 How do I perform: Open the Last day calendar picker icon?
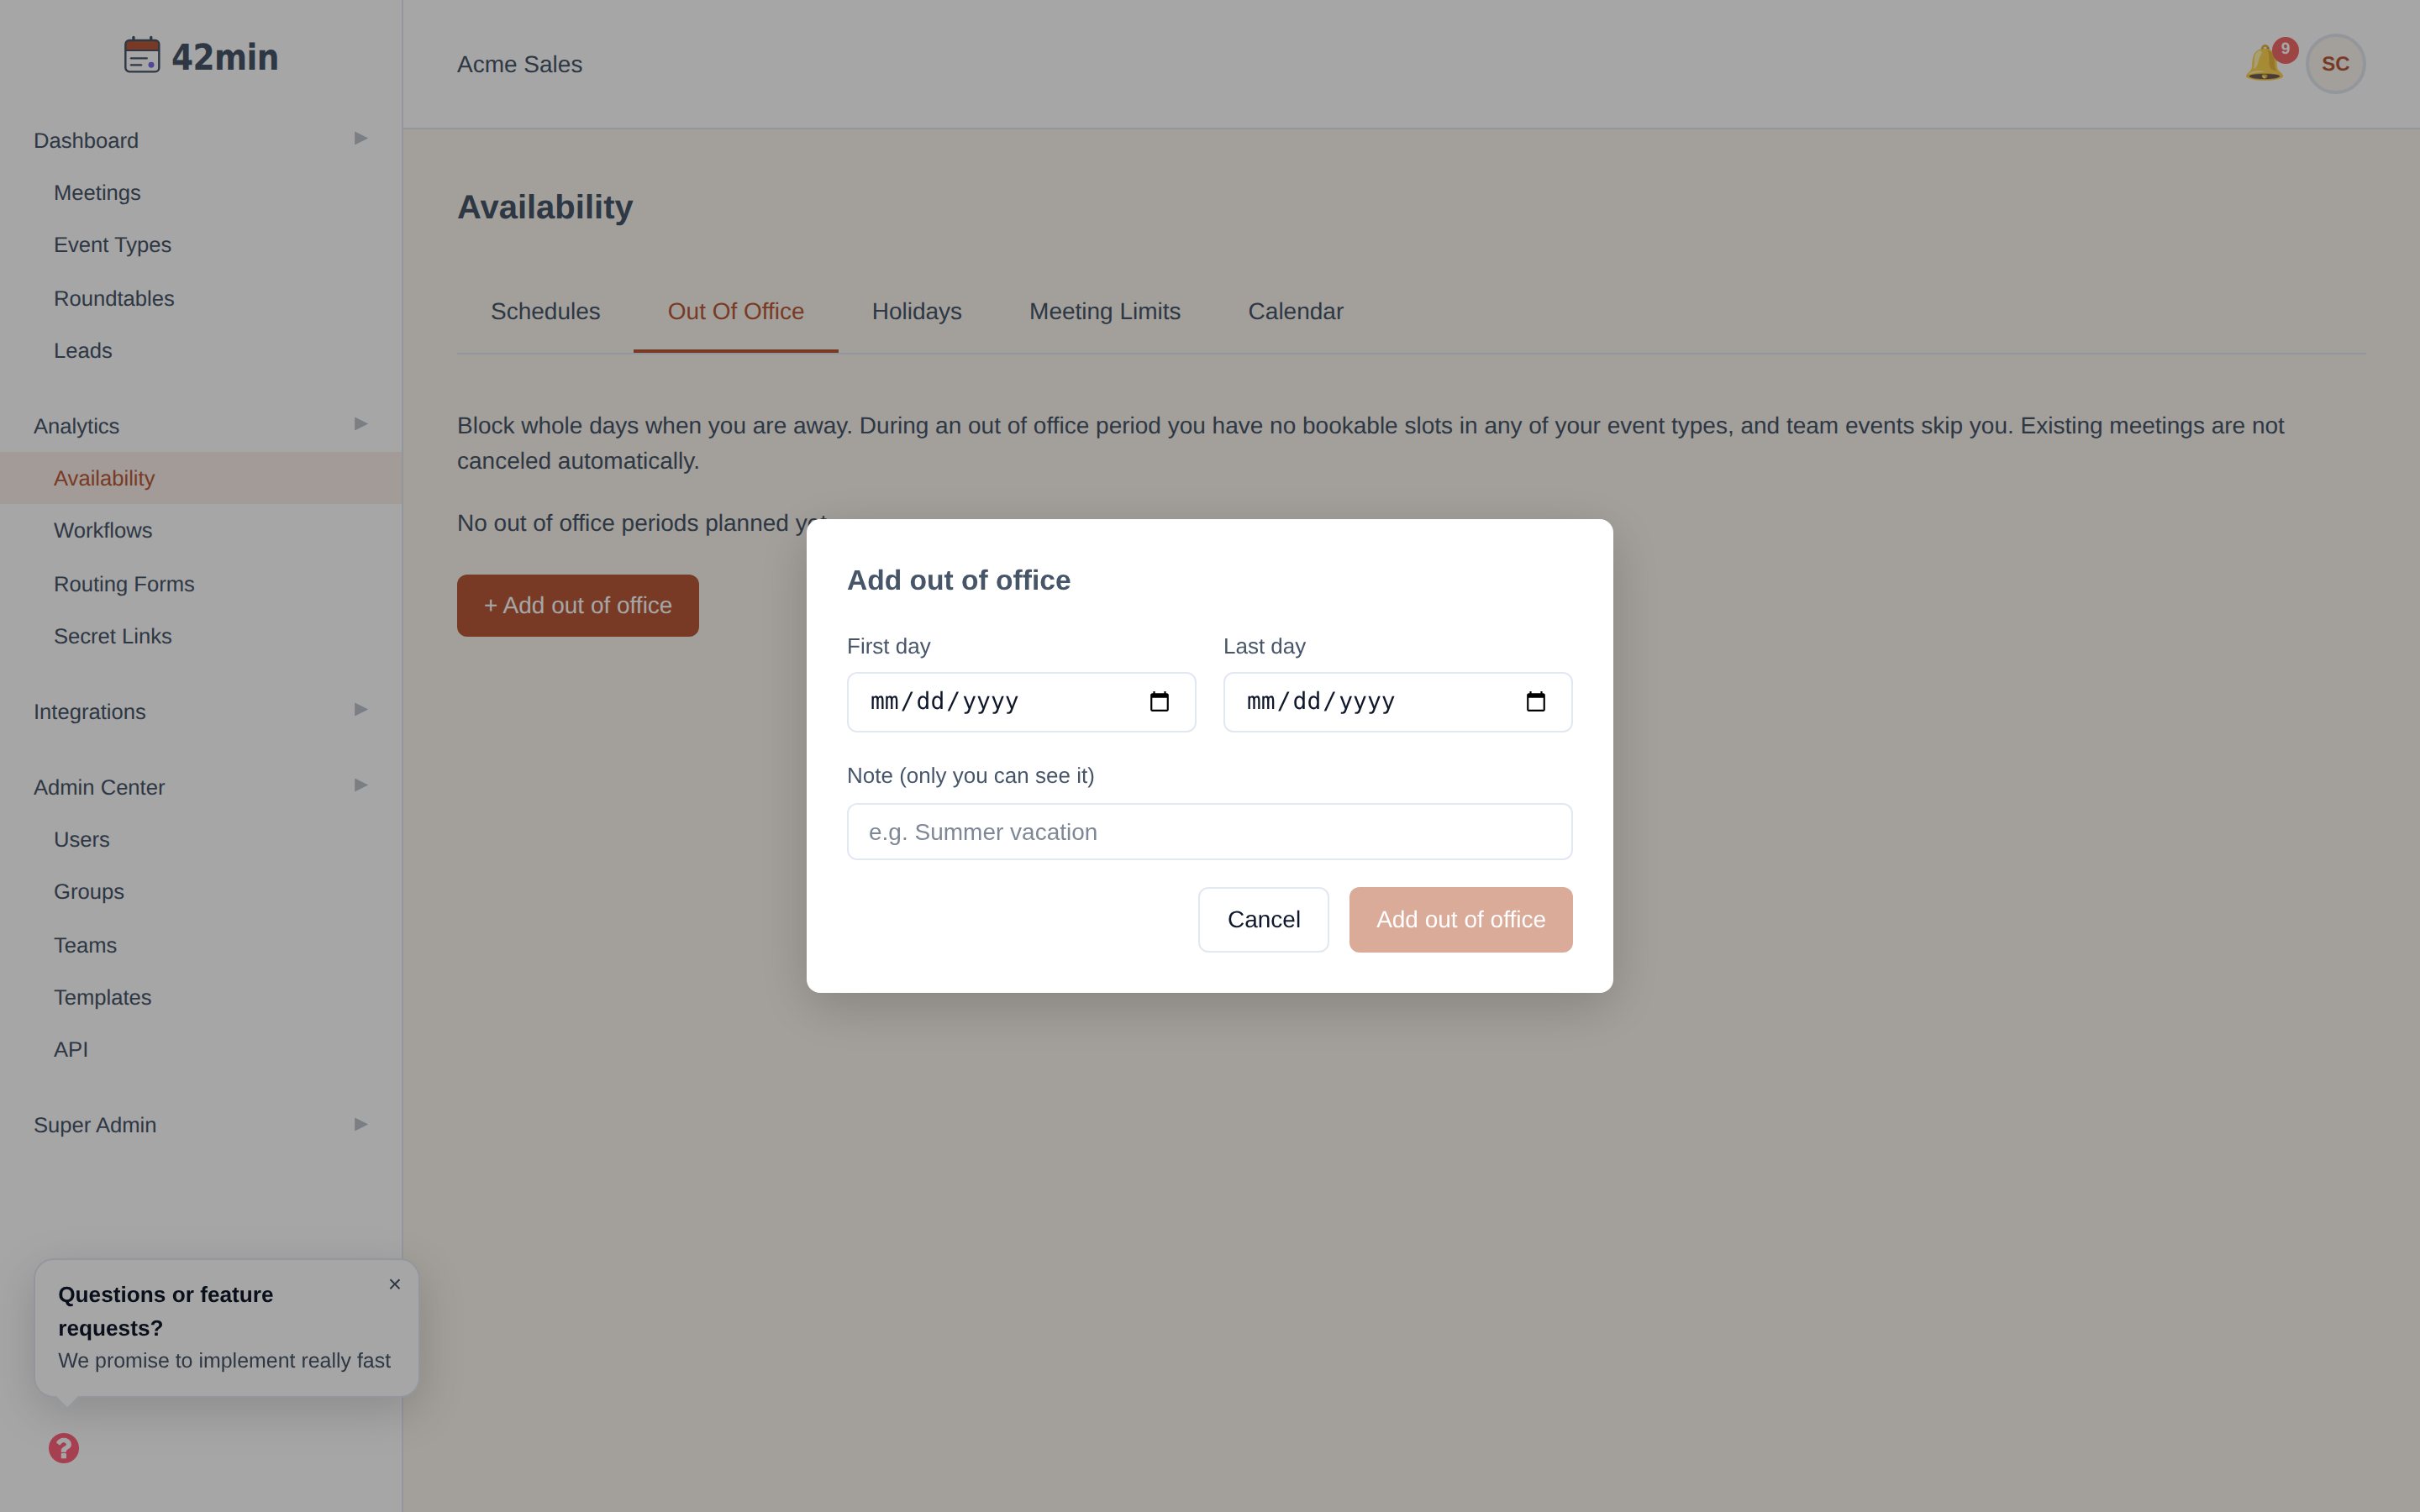click(x=1536, y=702)
